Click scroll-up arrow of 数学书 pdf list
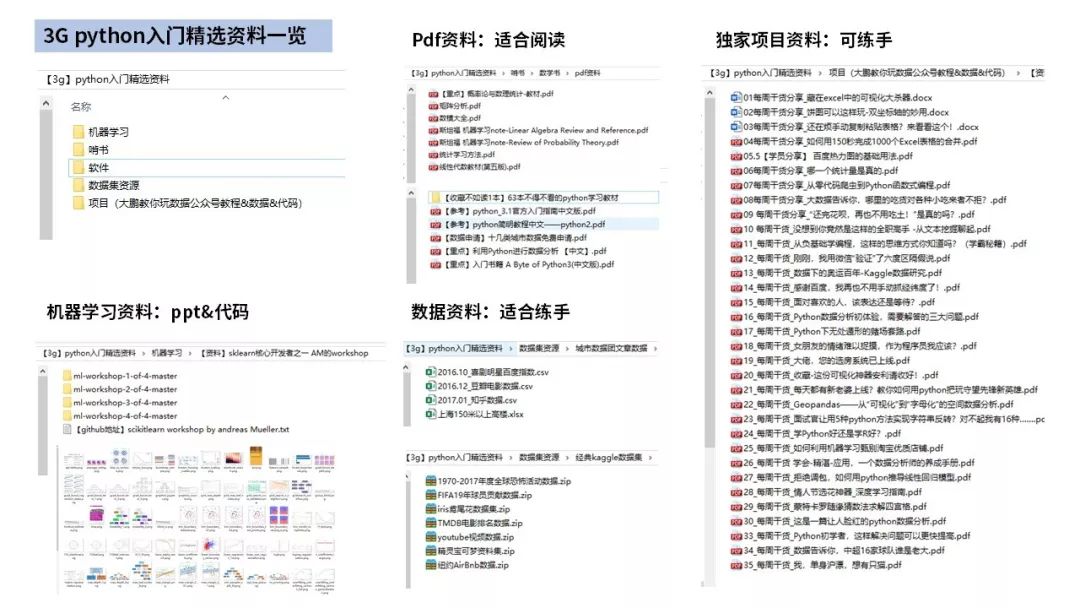The height and width of the screenshot is (608, 1080). pos(411,90)
